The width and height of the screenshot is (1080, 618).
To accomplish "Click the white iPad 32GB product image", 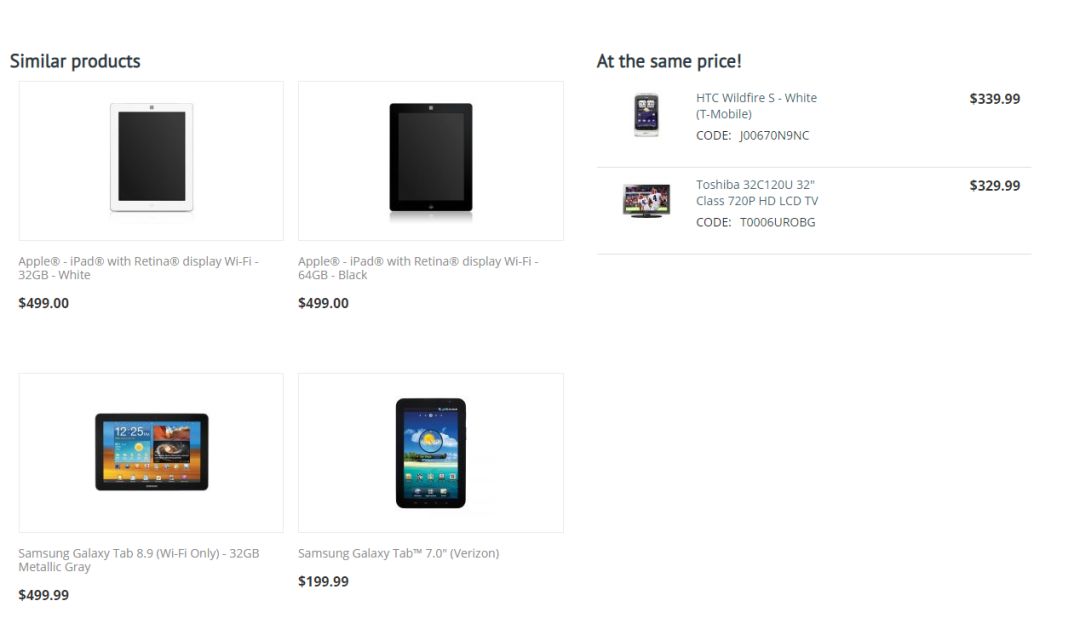I will 151,158.
